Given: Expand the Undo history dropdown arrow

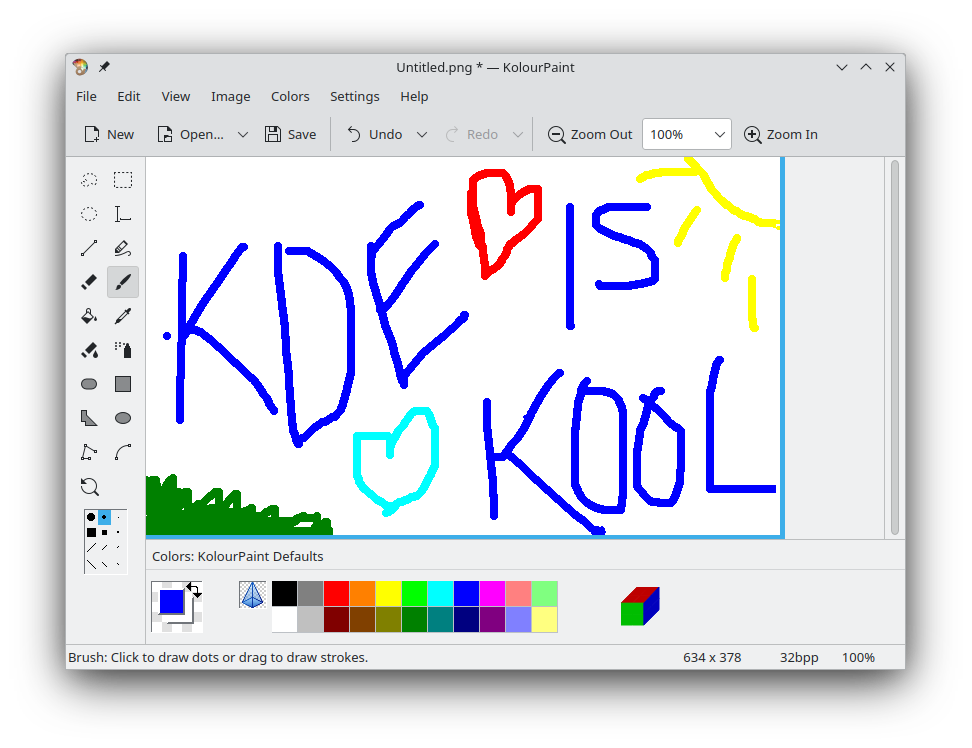Looking at the screenshot, I should pos(421,134).
